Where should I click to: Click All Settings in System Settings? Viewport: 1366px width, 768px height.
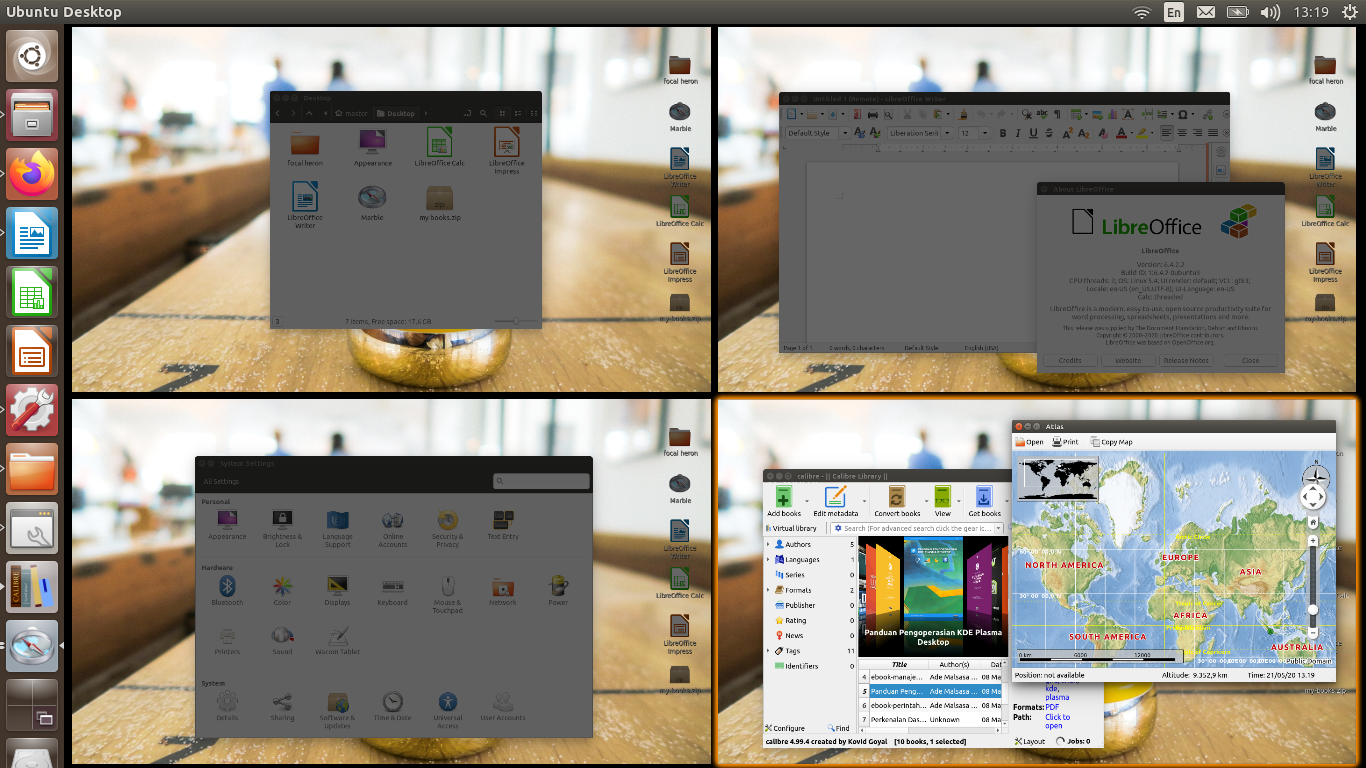[x=222, y=482]
